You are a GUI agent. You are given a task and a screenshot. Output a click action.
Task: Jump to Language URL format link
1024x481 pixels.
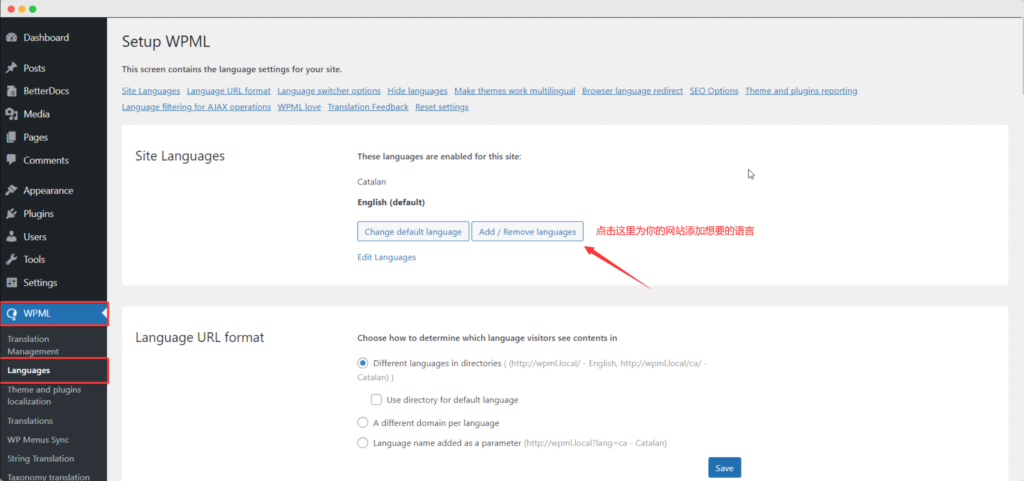229,91
